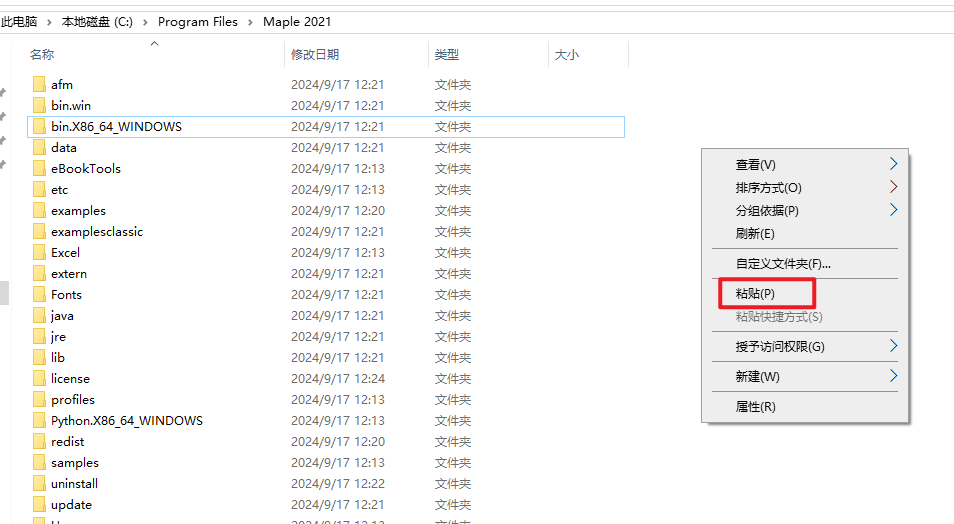This screenshot has width=954, height=524.
Task: Expand the 排序方式(O) submenu arrow
Action: 893,187
